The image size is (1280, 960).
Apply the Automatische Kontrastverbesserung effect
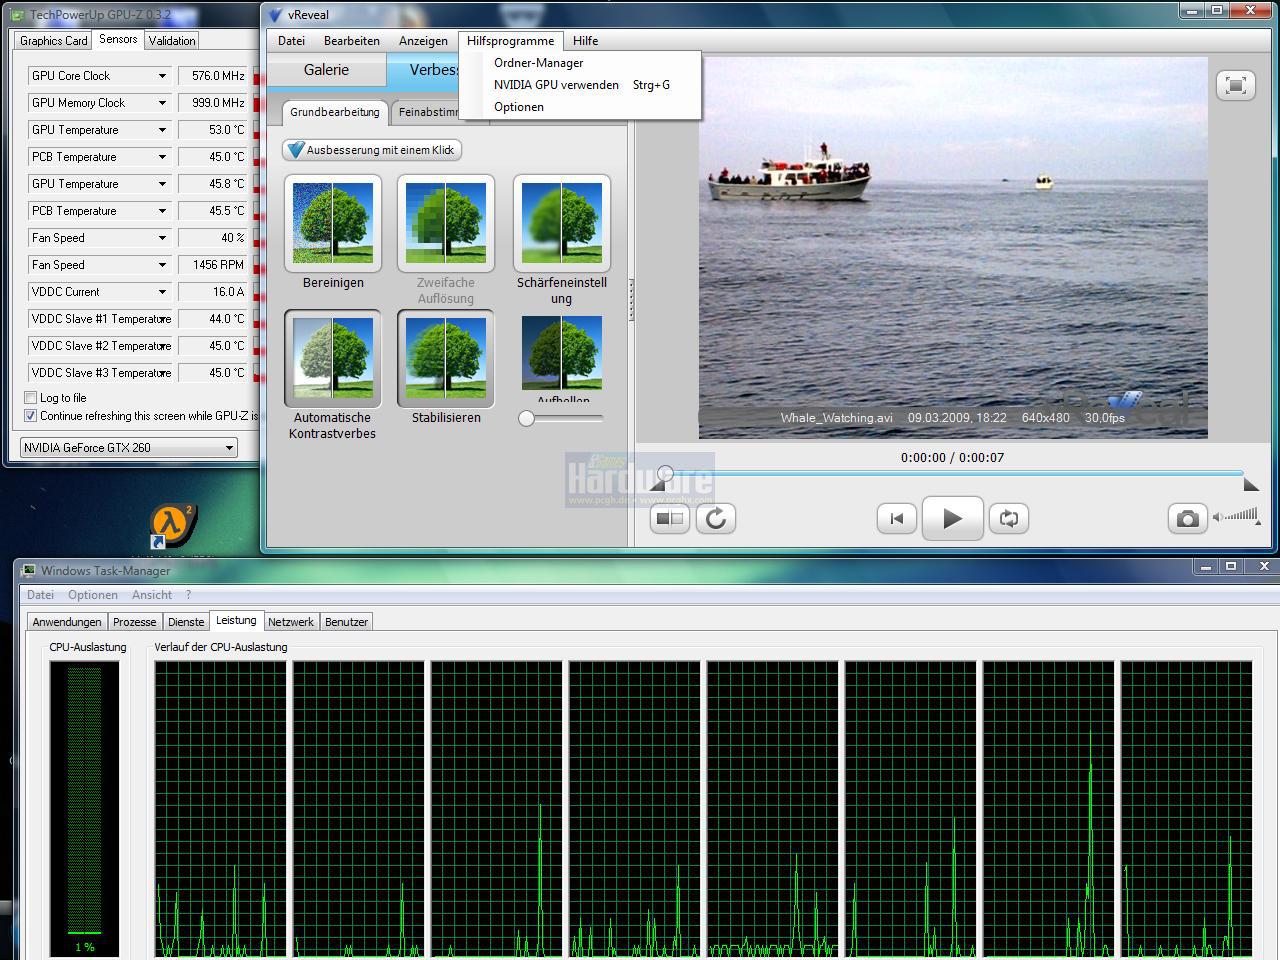pos(333,358)
